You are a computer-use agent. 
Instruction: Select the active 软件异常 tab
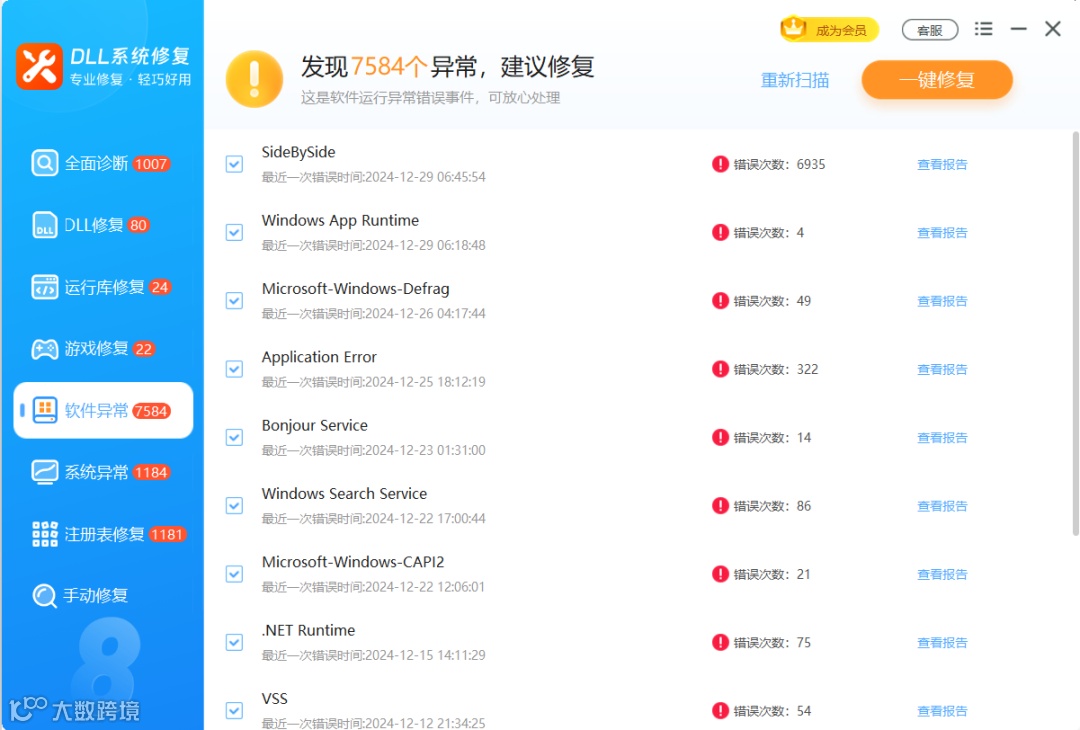(103, 410)
